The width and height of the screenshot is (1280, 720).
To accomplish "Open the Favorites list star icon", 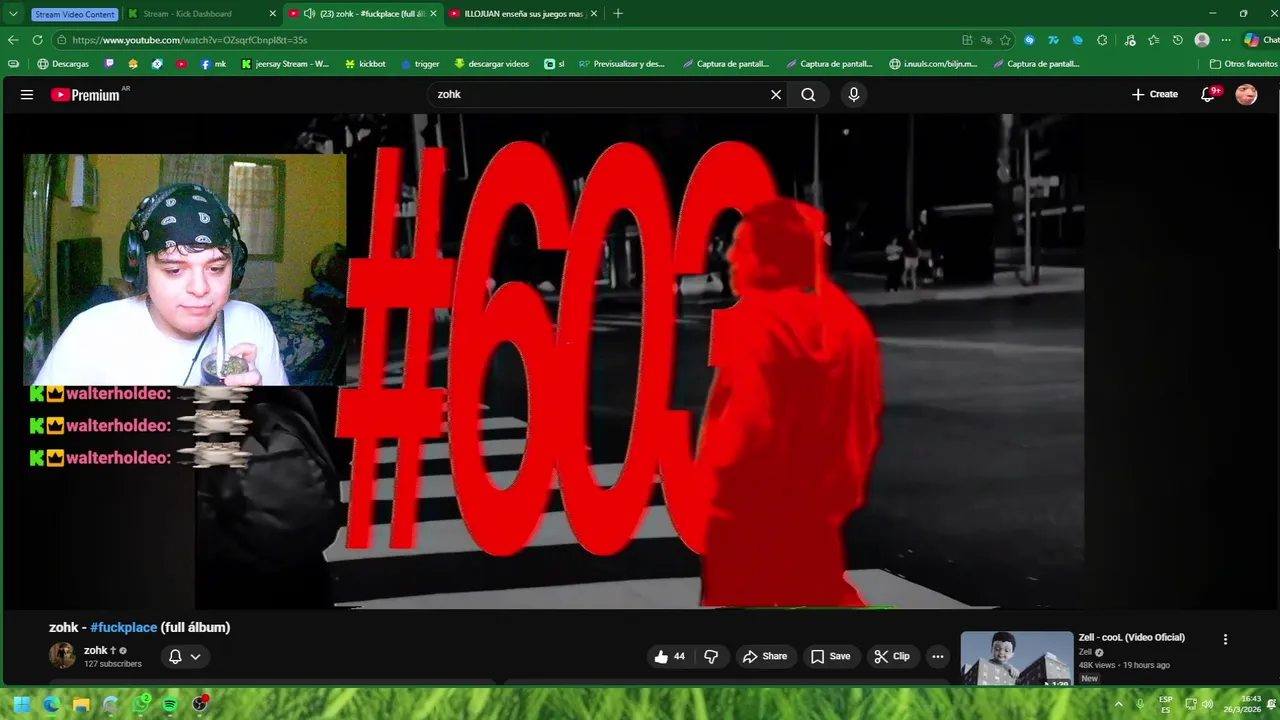I will pyautogui.click(x=1154, y=40).
